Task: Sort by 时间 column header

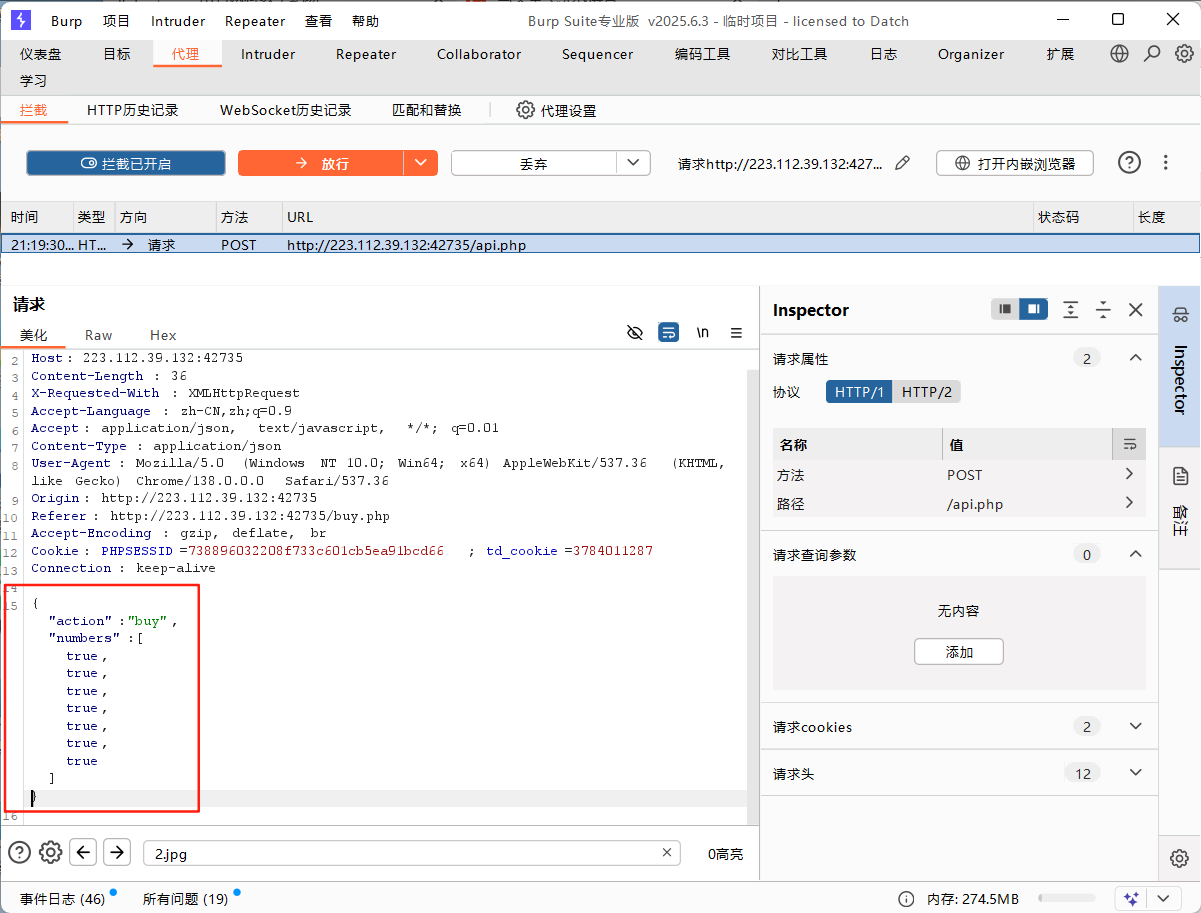Action: tap(38, 217)
